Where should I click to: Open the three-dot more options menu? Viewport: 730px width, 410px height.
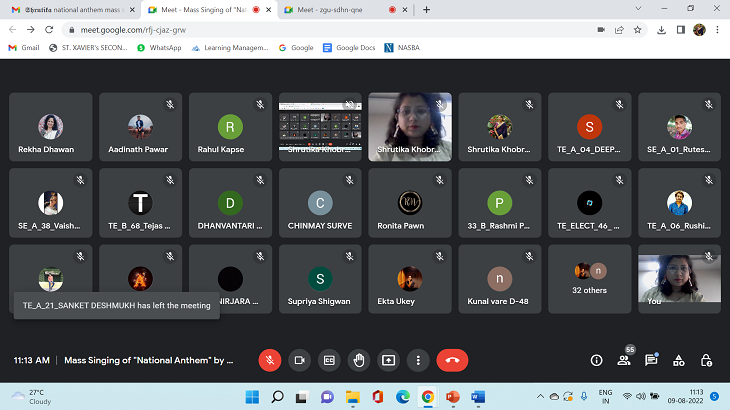tap(418, 360)
